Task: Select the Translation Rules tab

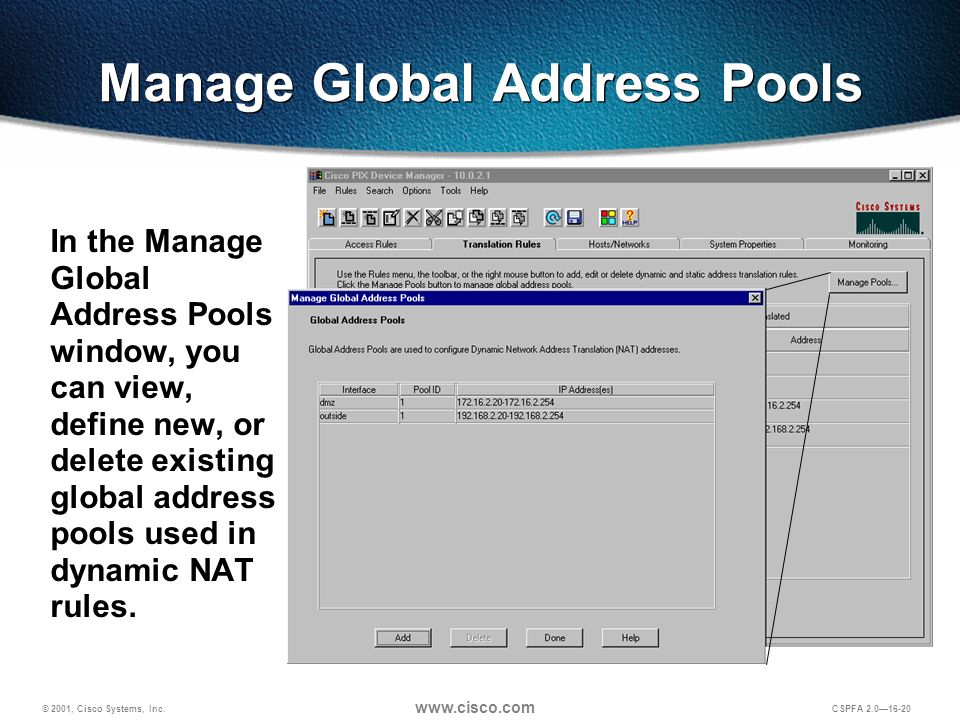Action: (501, 244)
